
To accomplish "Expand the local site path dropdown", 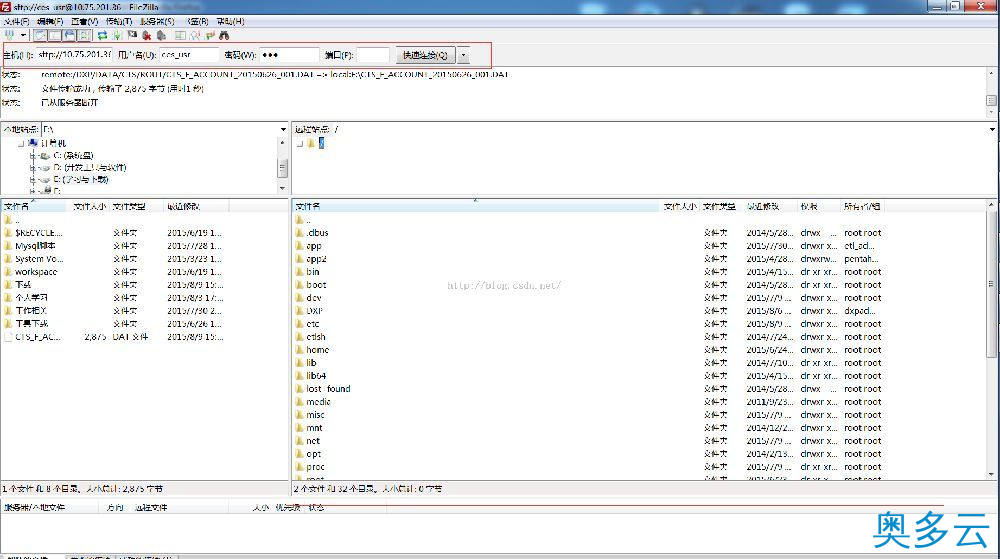I will (x=283, y=129).
